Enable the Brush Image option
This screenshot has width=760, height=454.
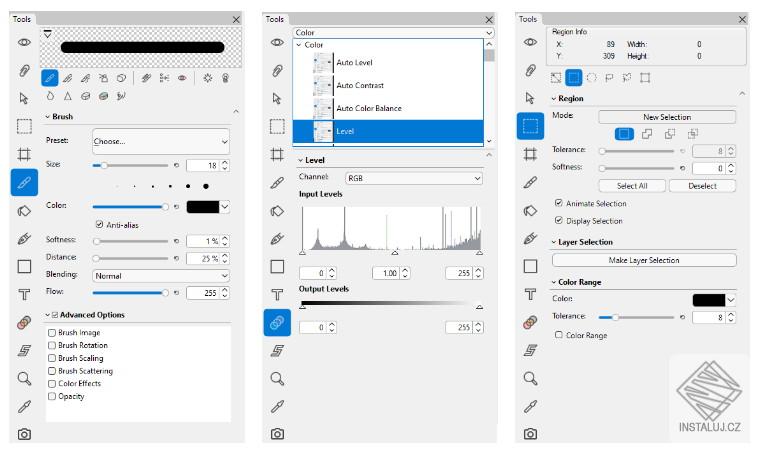52,333
